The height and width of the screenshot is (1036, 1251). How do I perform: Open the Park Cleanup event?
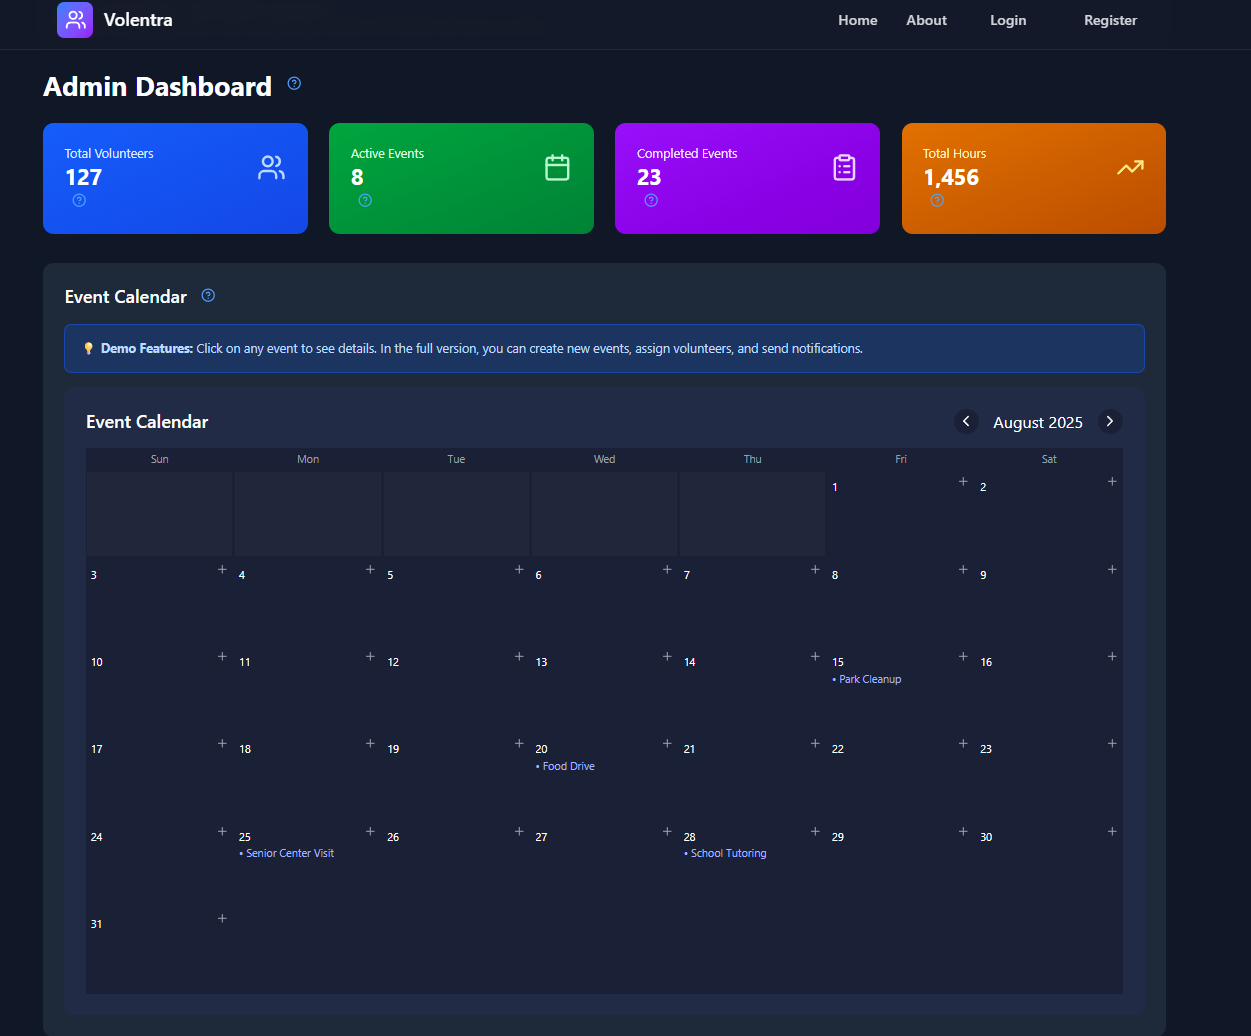[867, 679]
